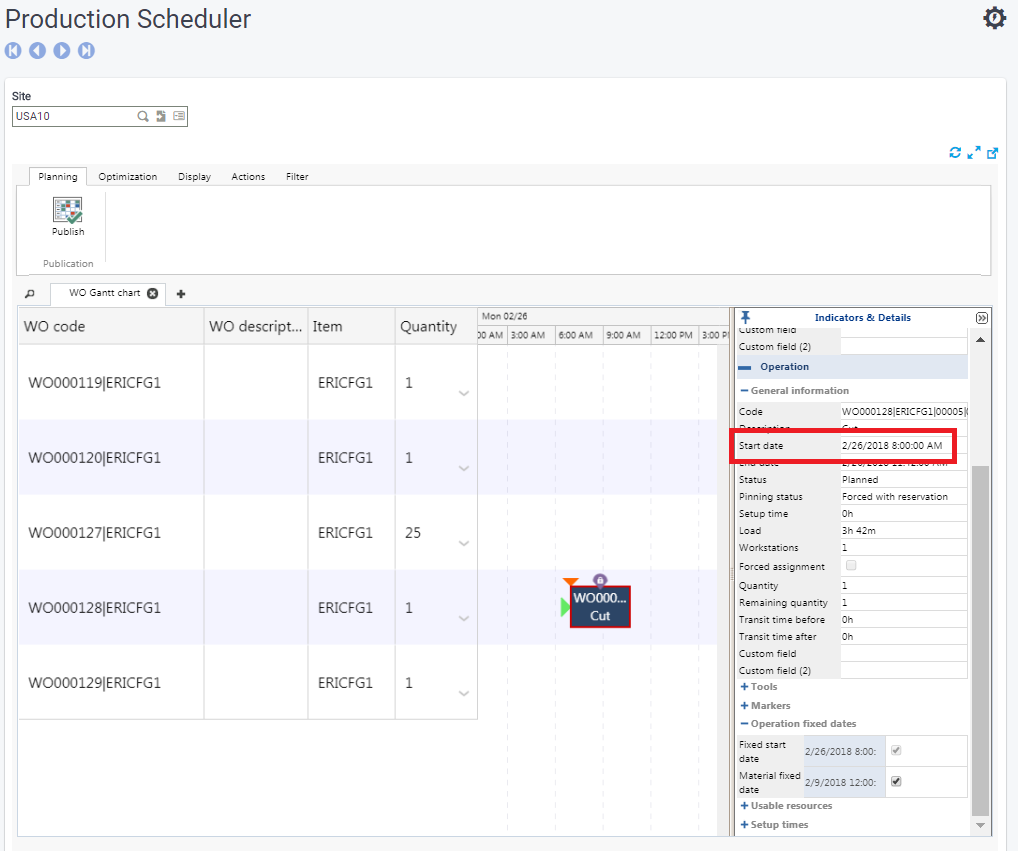Open the Filter ribbon tab
Screen dimensions: 1018x851
coord(297,177)
